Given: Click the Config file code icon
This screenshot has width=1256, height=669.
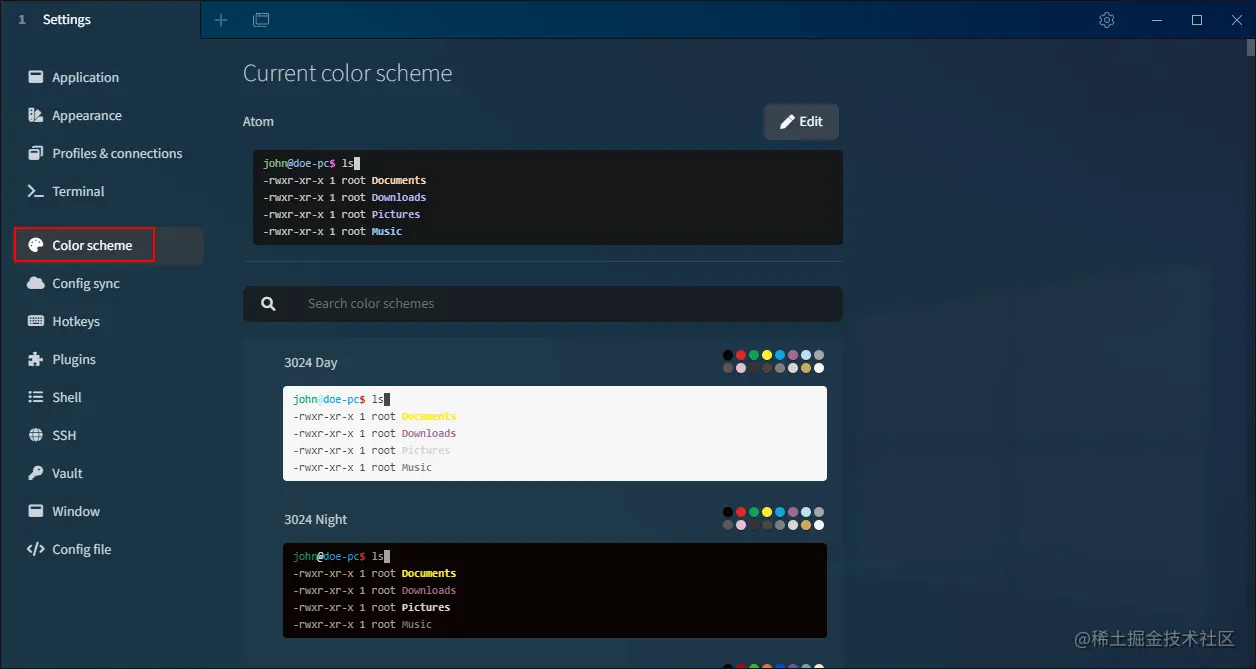Looking at the screenshot, I should (x=35, y=549).
